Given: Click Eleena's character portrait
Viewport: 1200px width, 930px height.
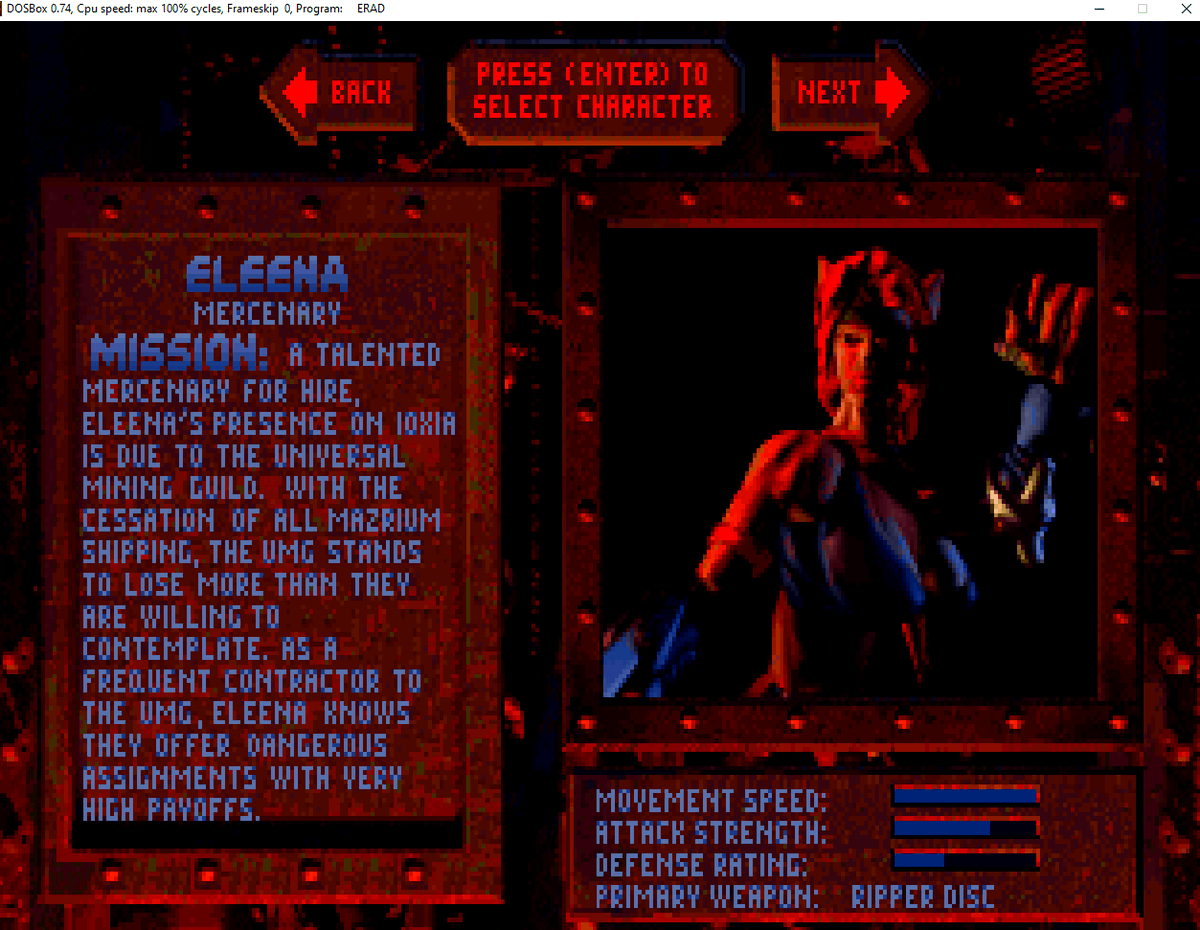Looking at the screenshot, I should [x=851, y=461].
